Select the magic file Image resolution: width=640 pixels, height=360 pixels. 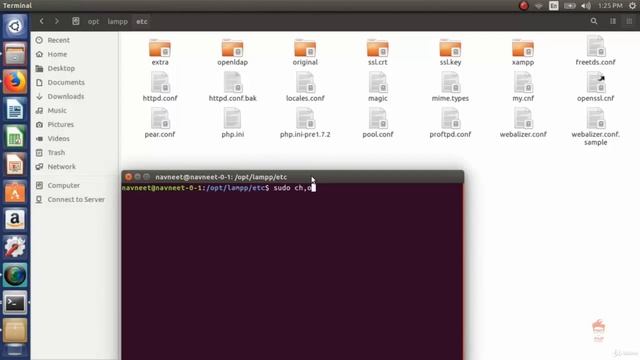tap(378, 87)
